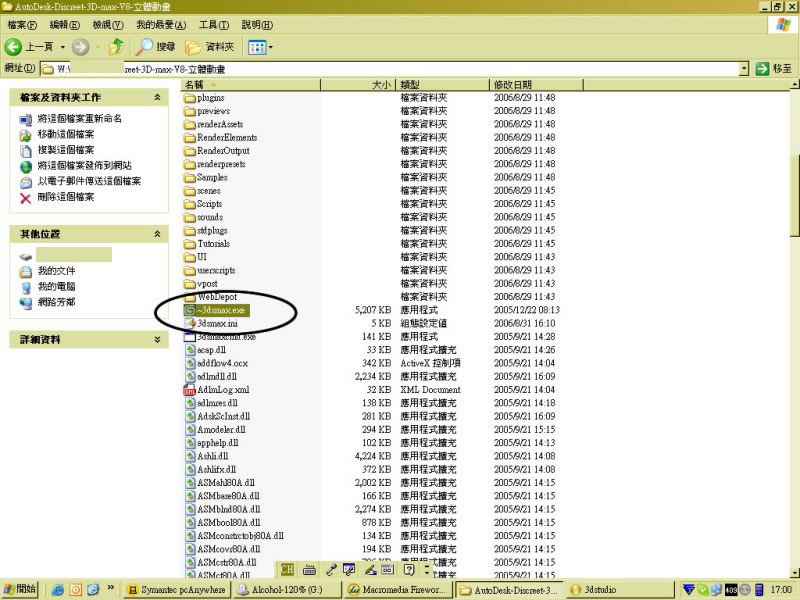Open 我的文件 in other places
This screenshot has height=600, width=800.
56,270
